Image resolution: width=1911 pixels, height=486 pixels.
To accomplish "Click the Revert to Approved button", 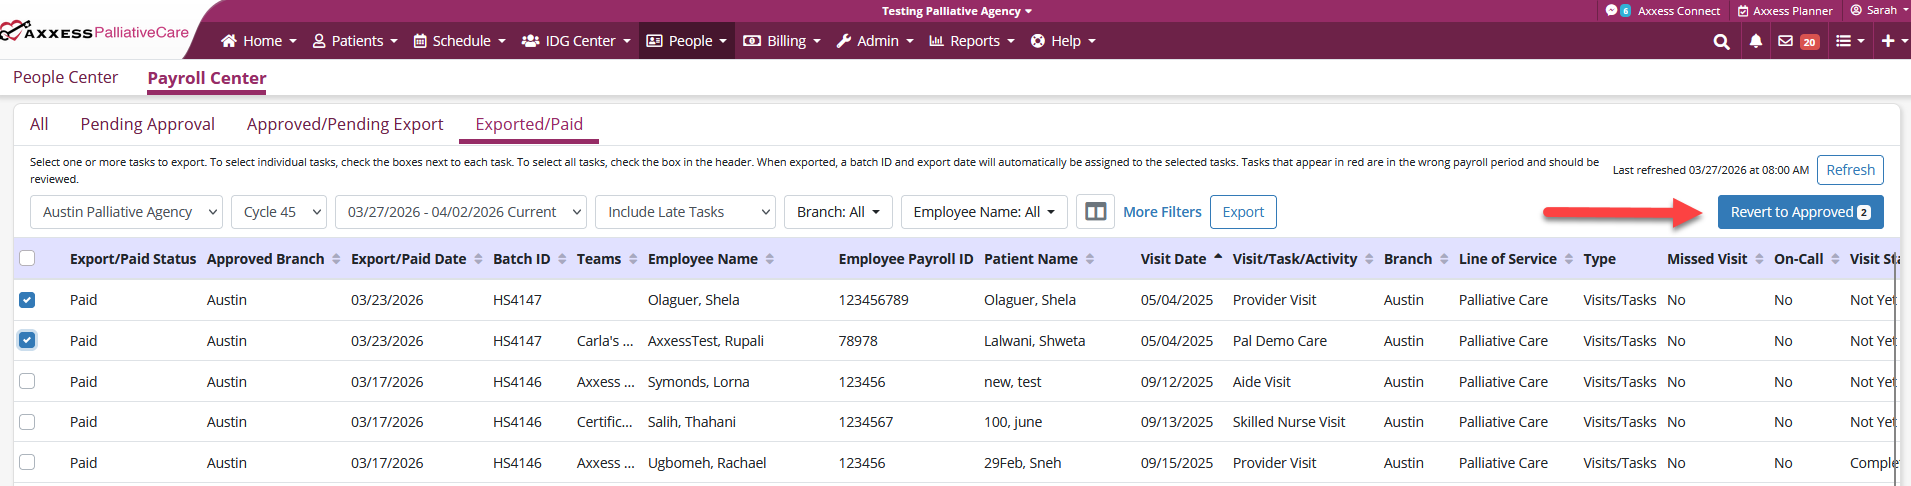I will (x=1799, y=212).
